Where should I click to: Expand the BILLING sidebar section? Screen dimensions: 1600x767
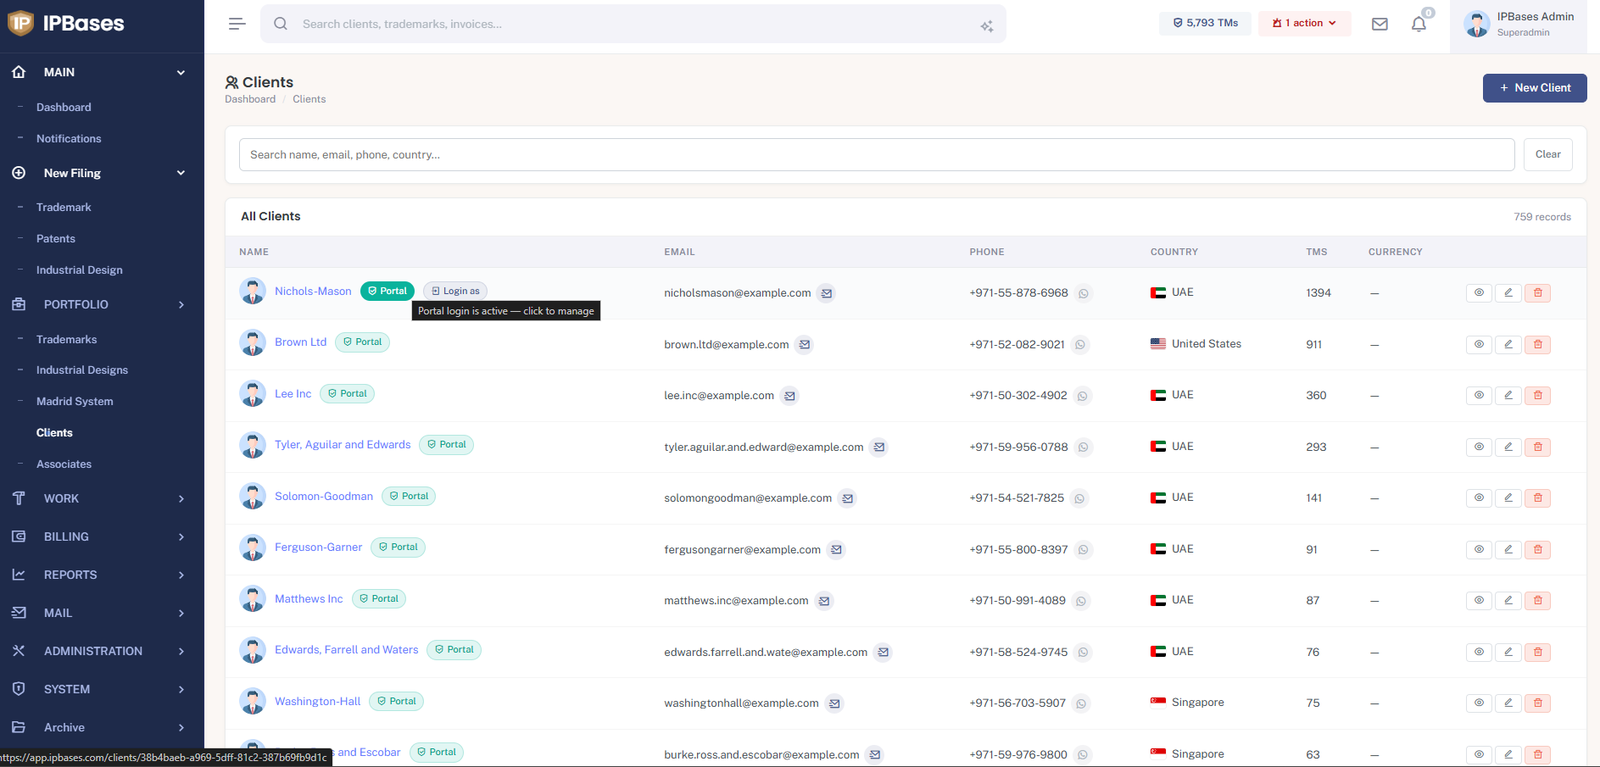coord(102,537)
